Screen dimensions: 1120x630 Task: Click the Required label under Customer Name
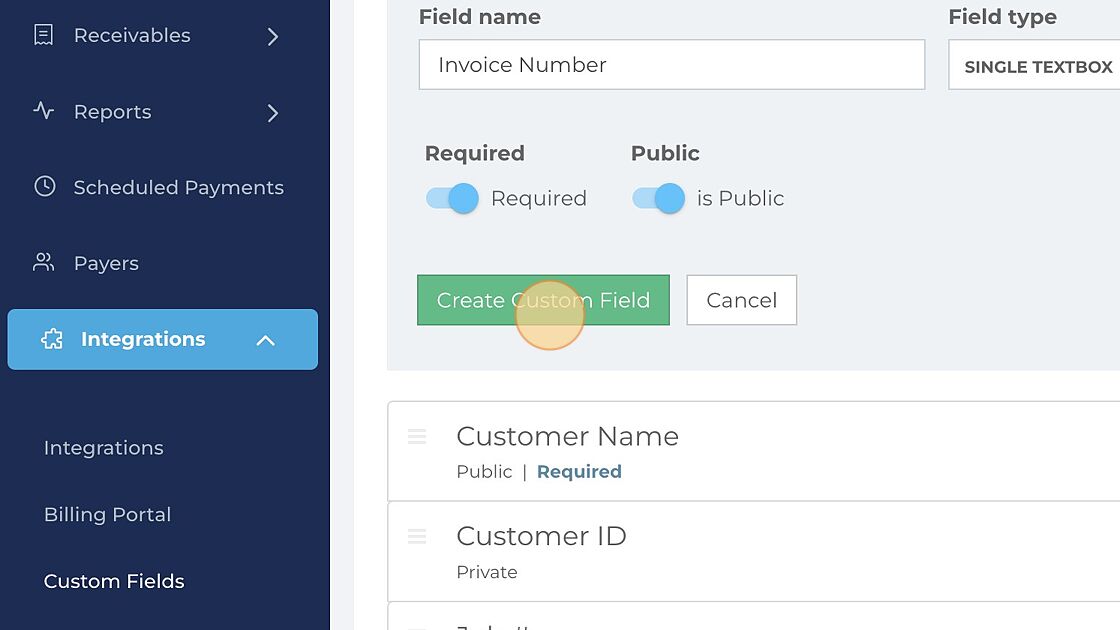click(579, 471)
